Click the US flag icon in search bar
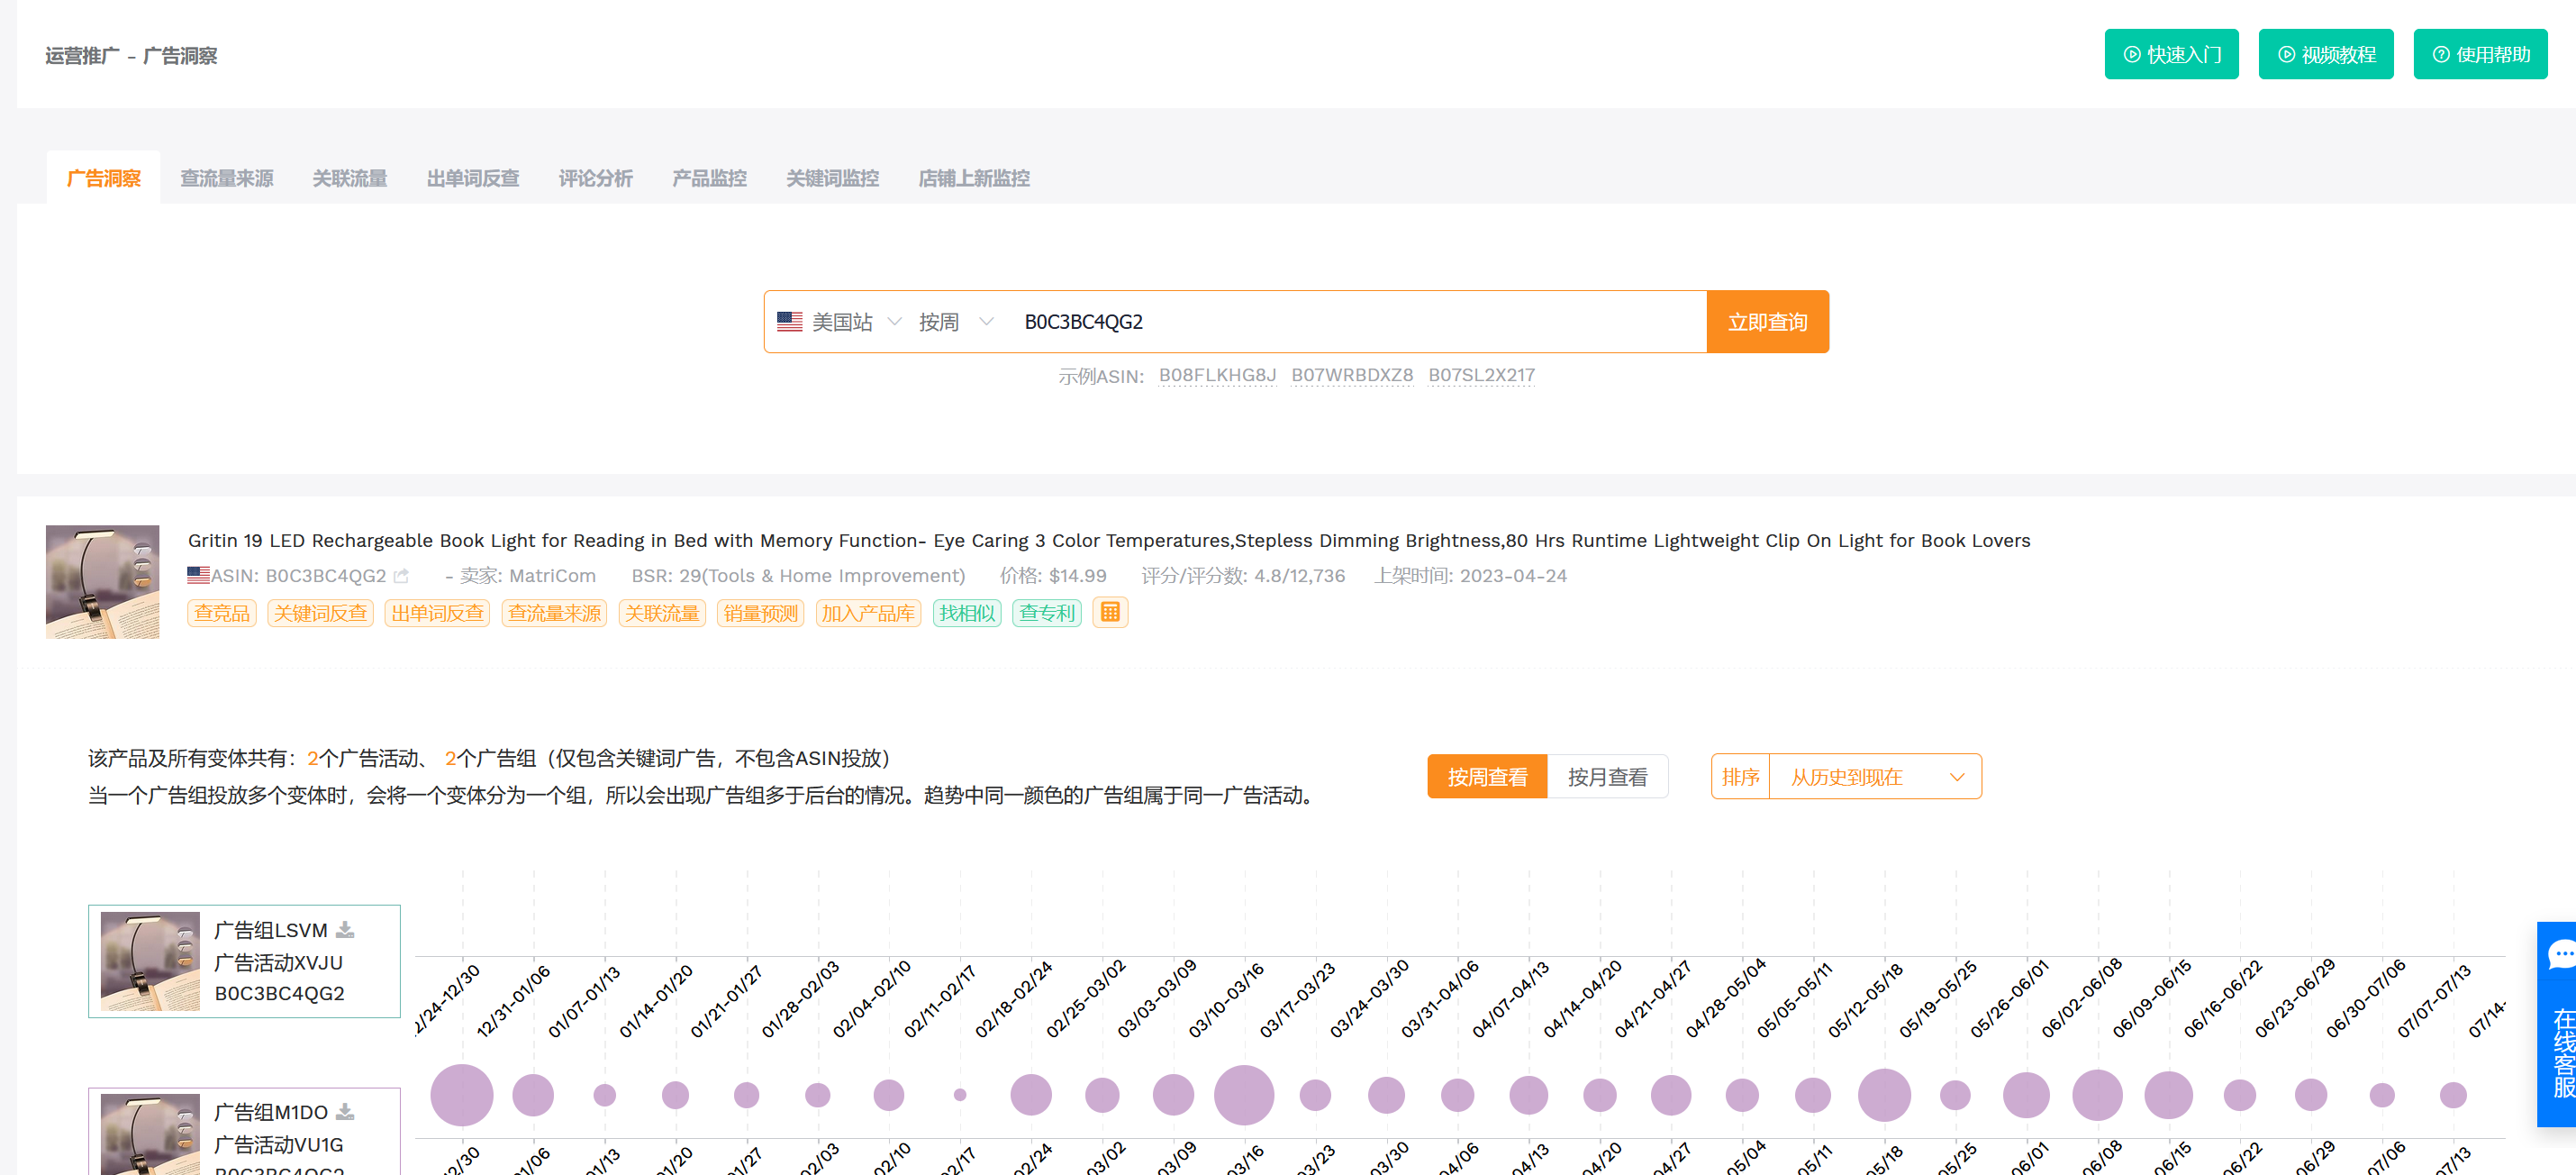The image size is (2576, 1175). [790, 321]
